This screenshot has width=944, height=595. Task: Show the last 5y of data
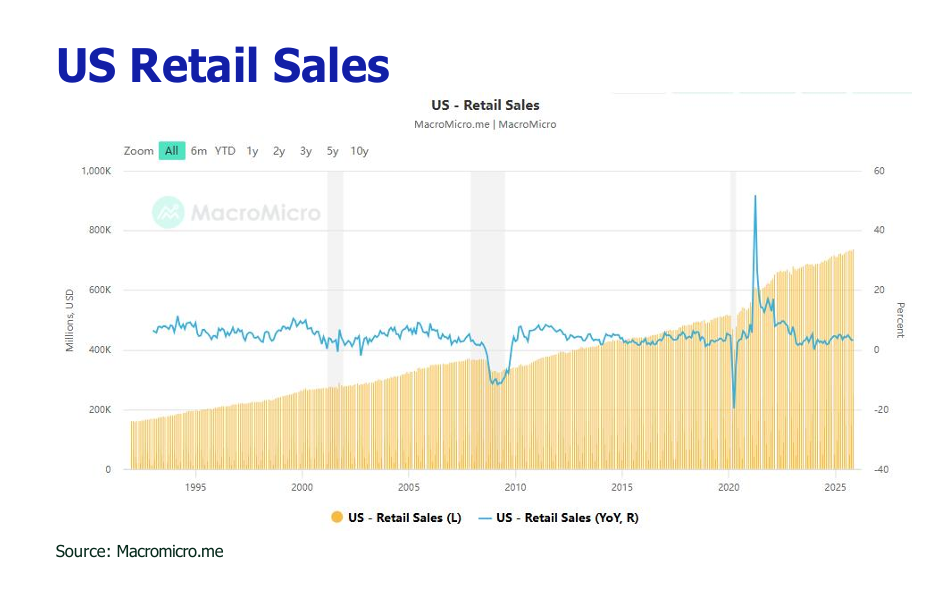(x=332, y=151)
